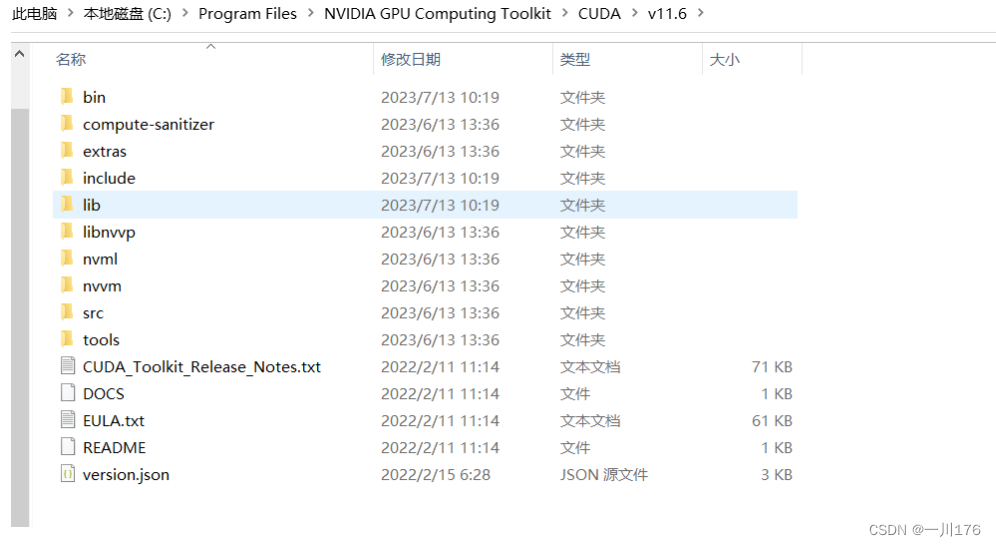Click the CUDA_Toolkit_Release_Notes.txt file icon
Viewport: 996px width, 546px height.
[68, 366]
